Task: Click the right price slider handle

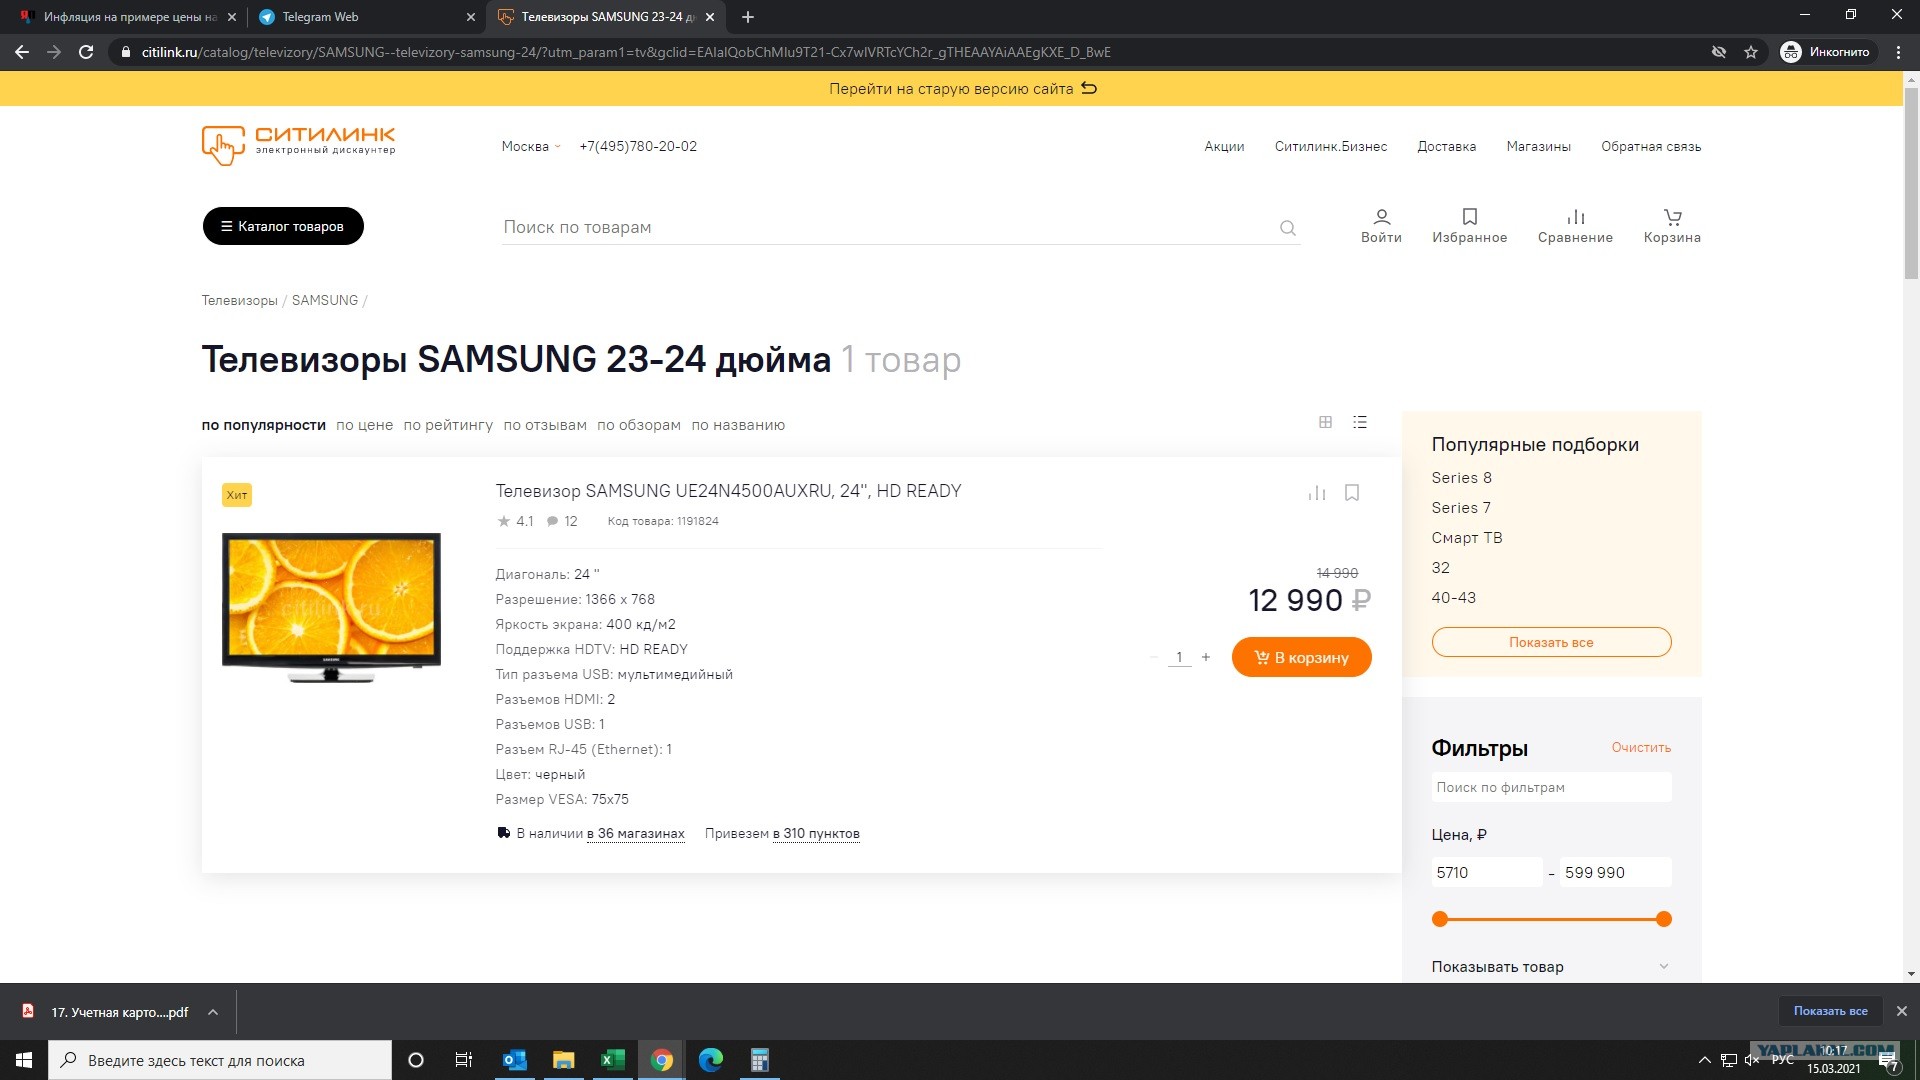Action: click(1664, 919)
